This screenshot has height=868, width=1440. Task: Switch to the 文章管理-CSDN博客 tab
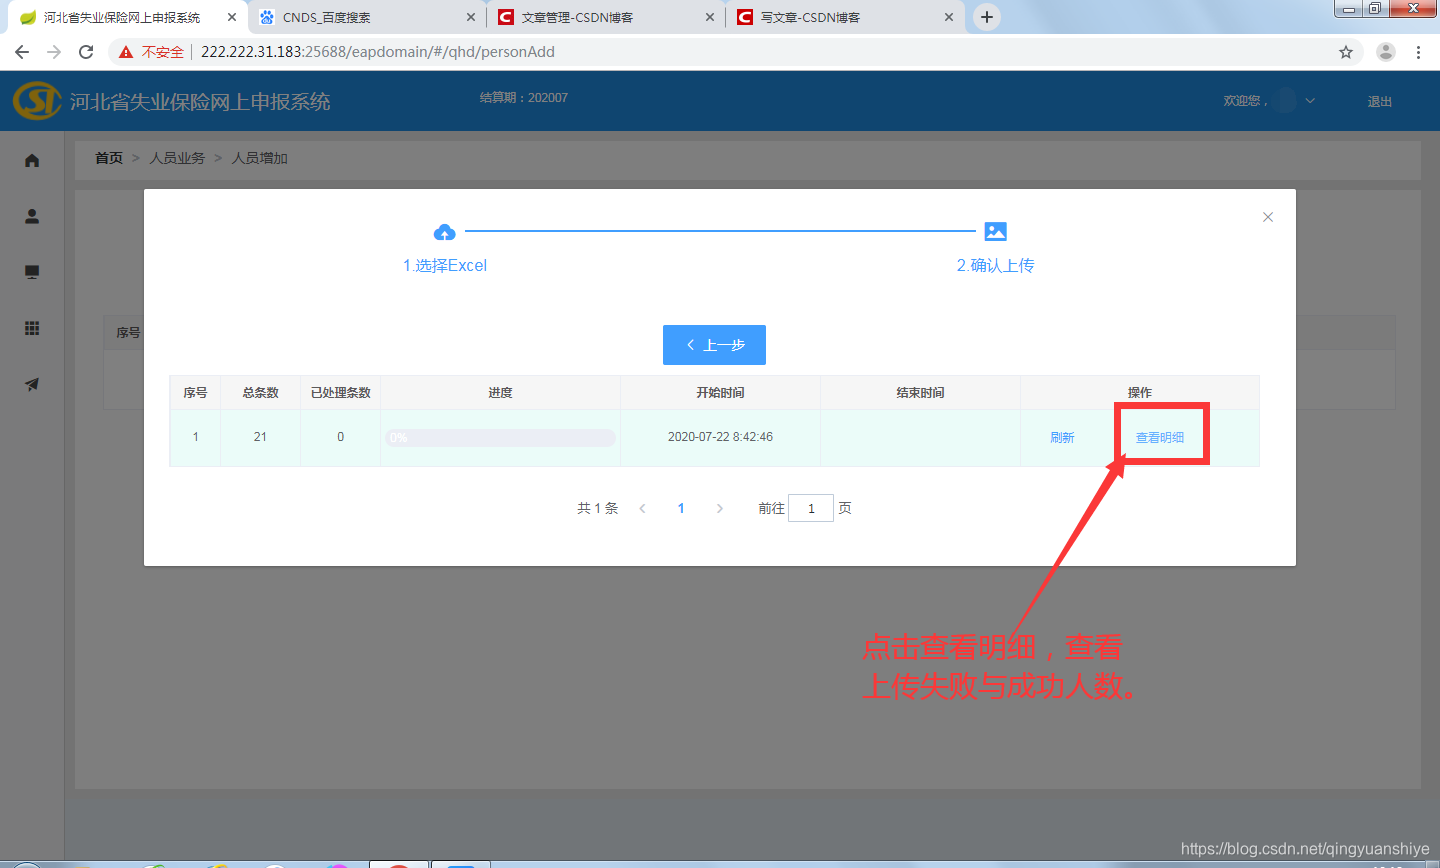coord(605,17)
